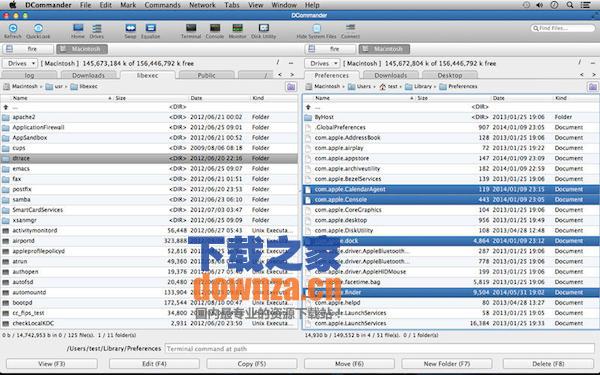Select the Preferences tab

332,75
